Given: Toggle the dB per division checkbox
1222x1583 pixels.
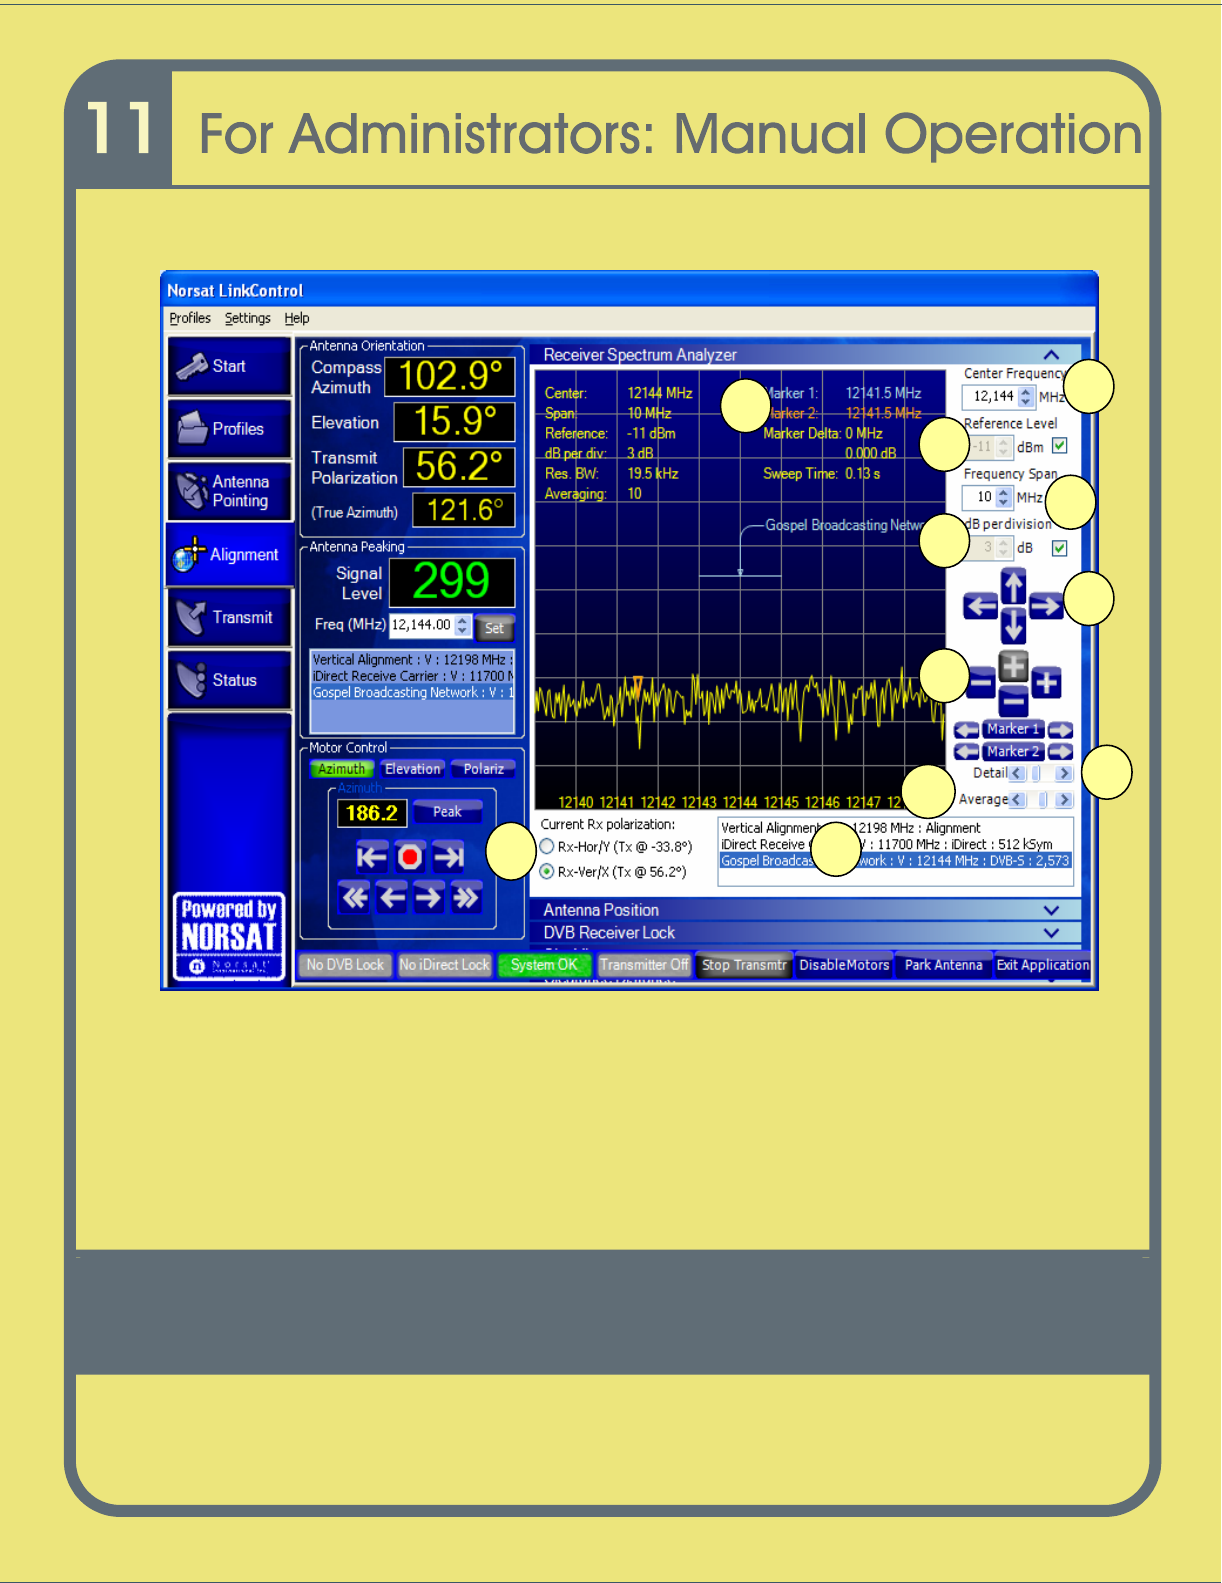Looking at the screenshot, I should click(1060, 548).
